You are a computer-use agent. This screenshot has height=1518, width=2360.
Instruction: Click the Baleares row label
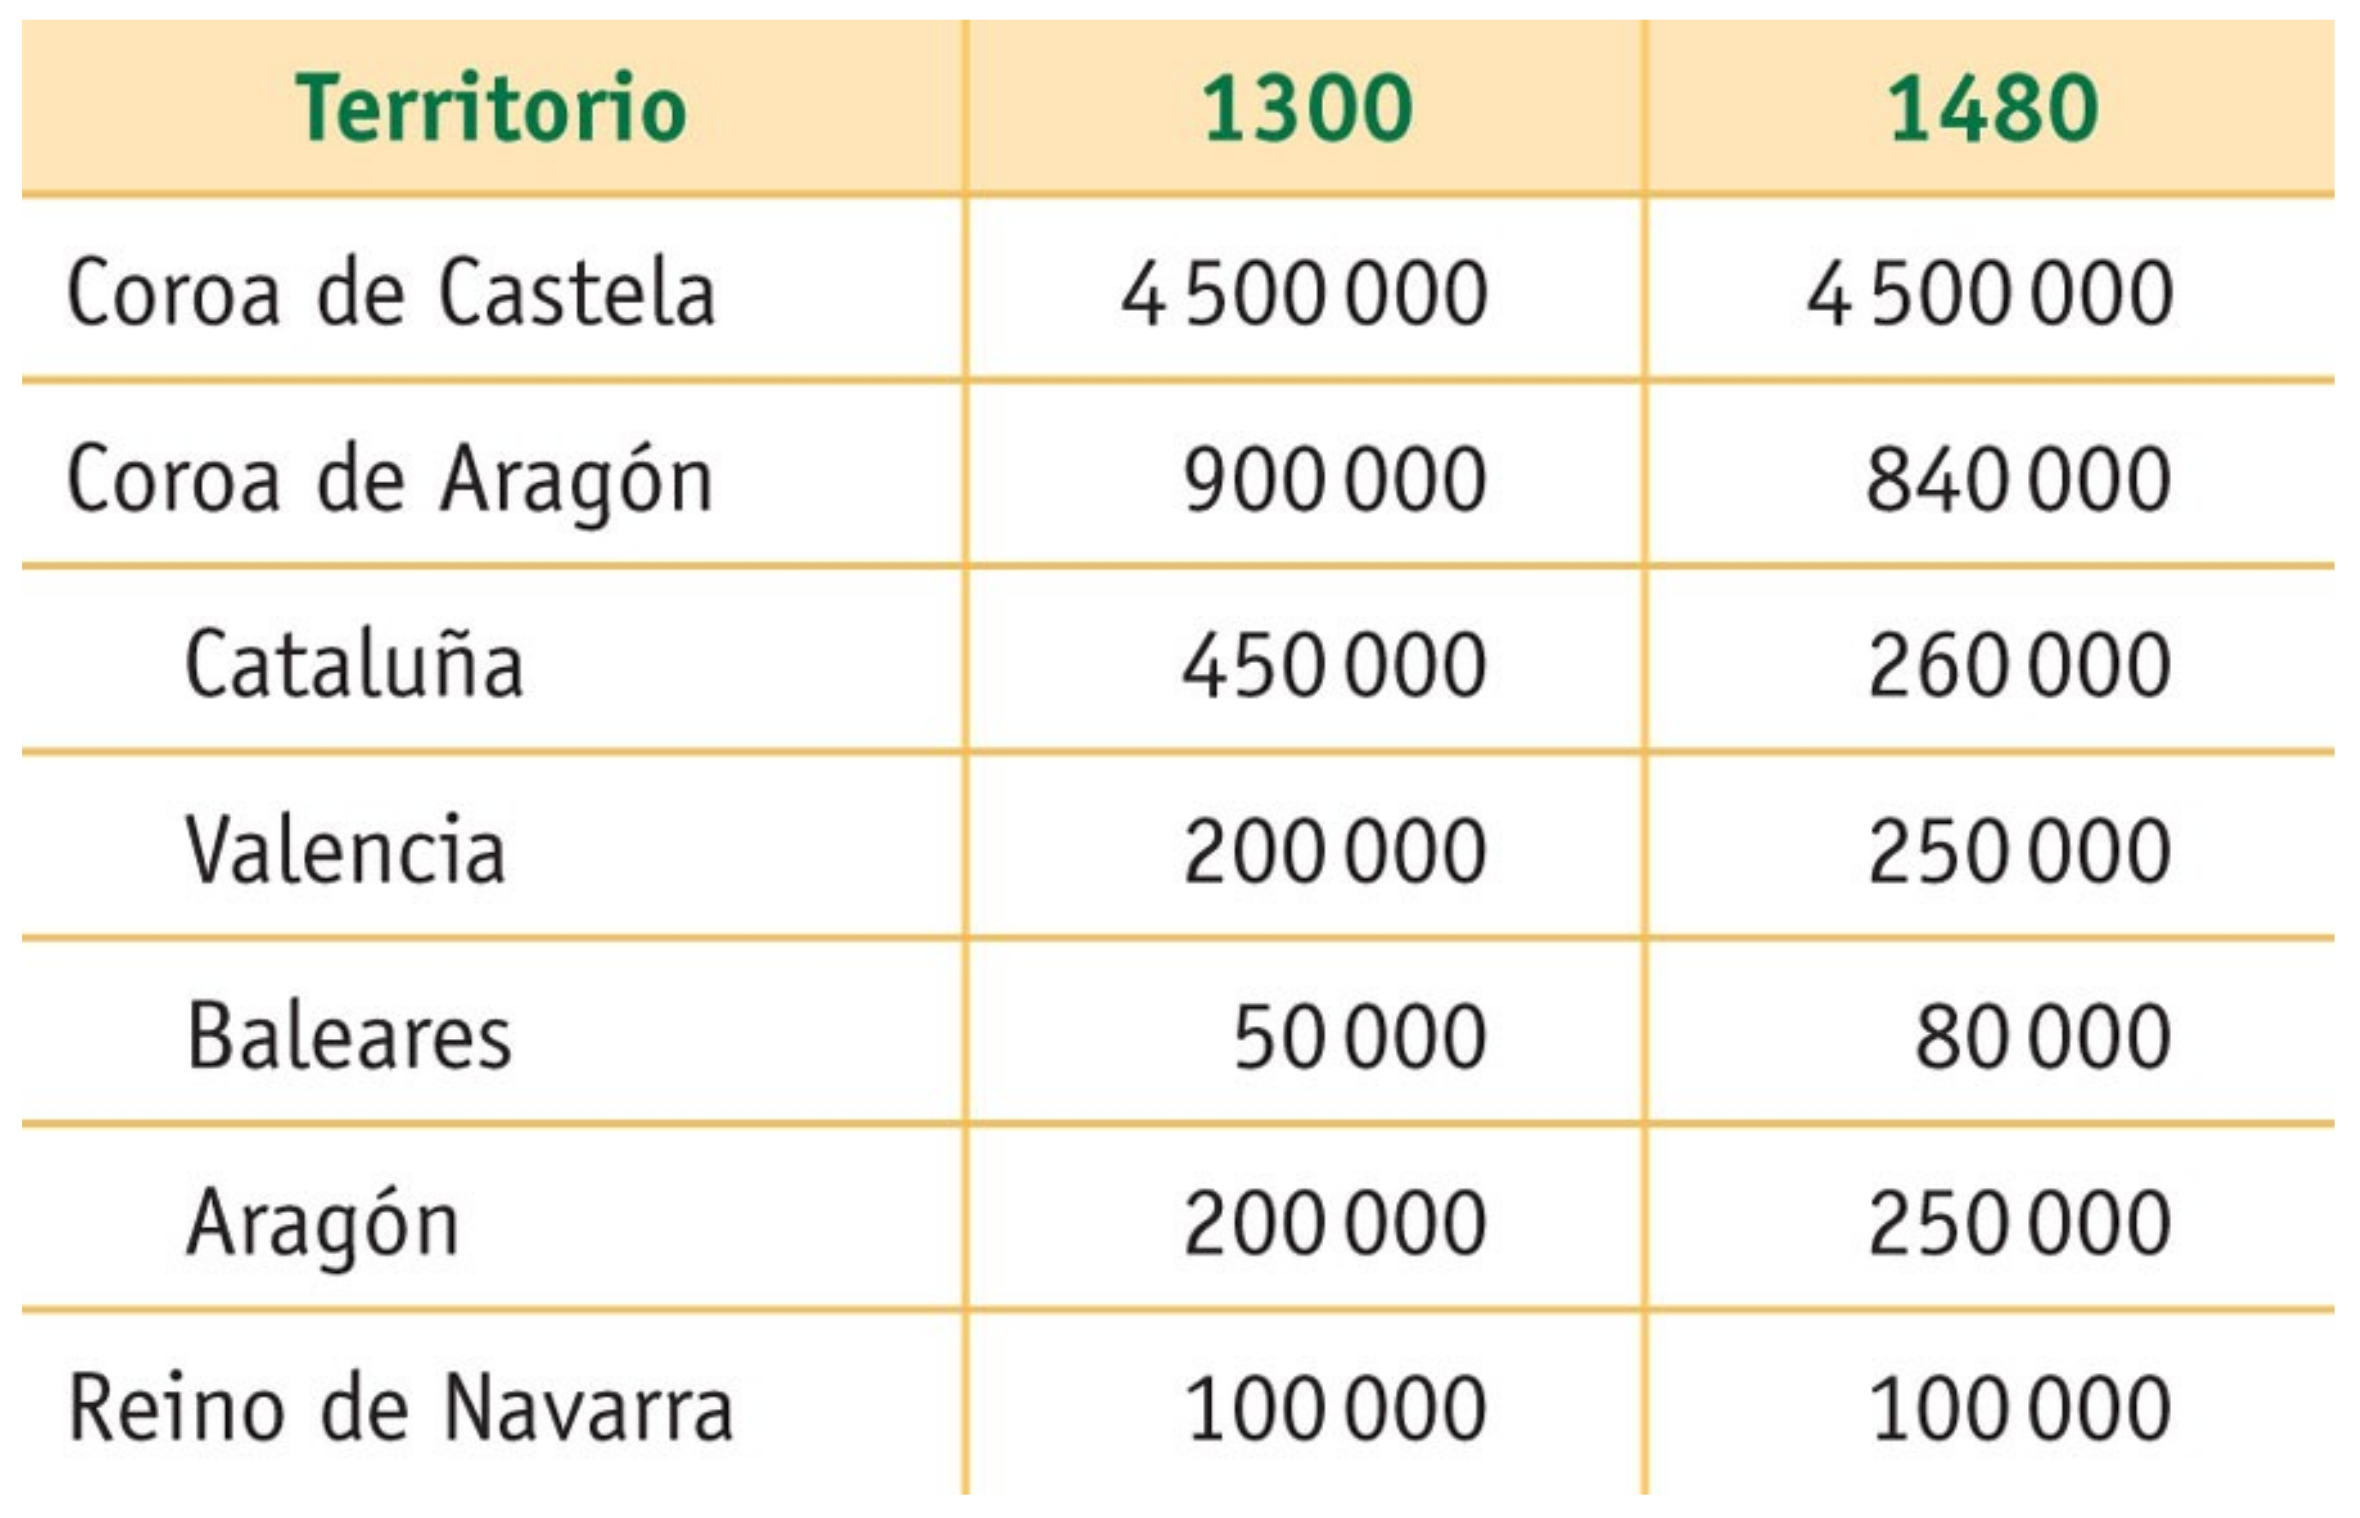349,1036
